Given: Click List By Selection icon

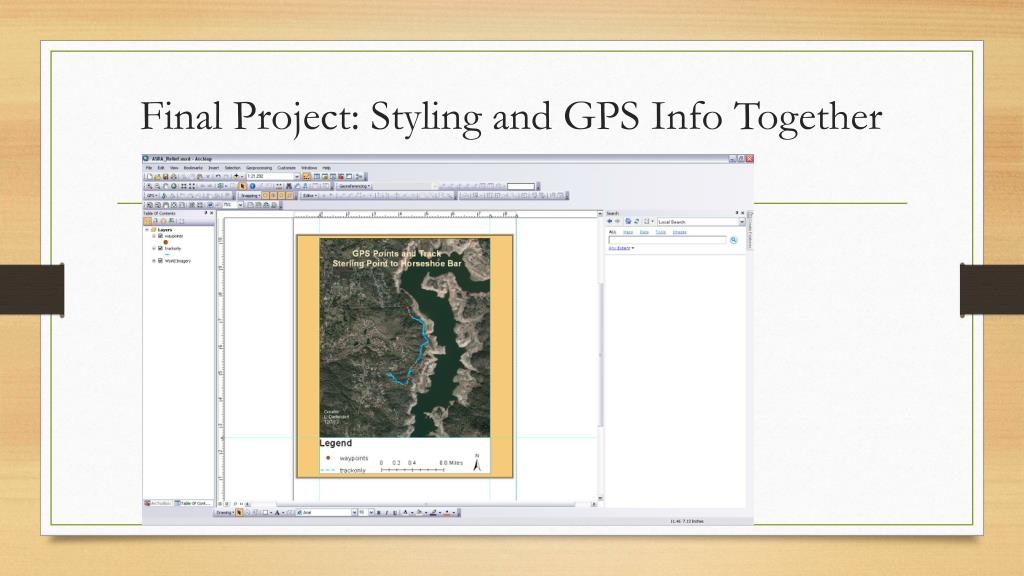Looking at the screenshot, I should click(172, 221).
